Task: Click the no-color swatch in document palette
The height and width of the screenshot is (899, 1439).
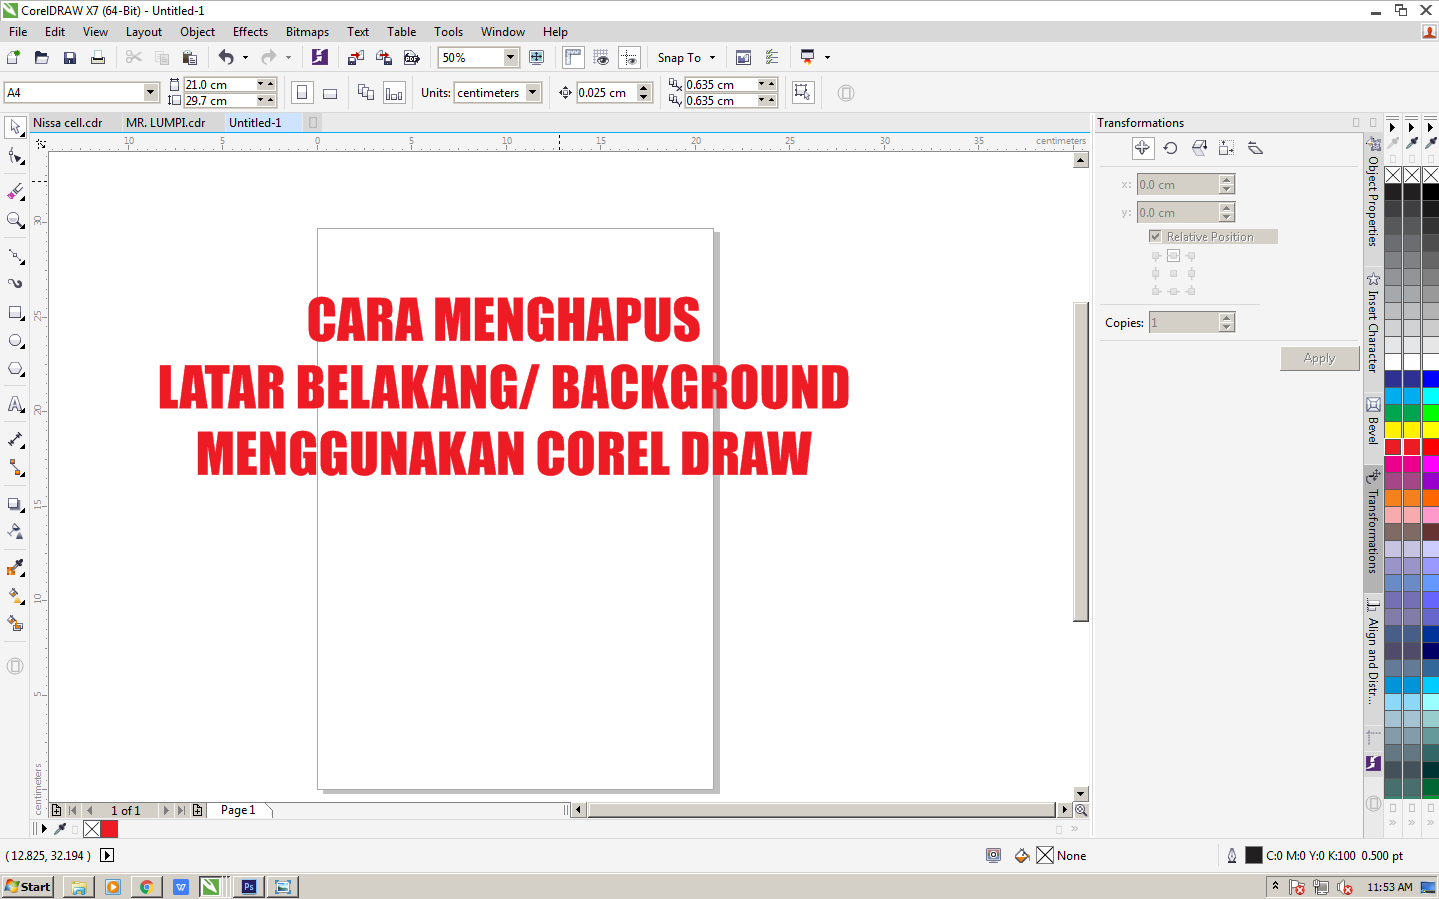Action: click(92, 829)
